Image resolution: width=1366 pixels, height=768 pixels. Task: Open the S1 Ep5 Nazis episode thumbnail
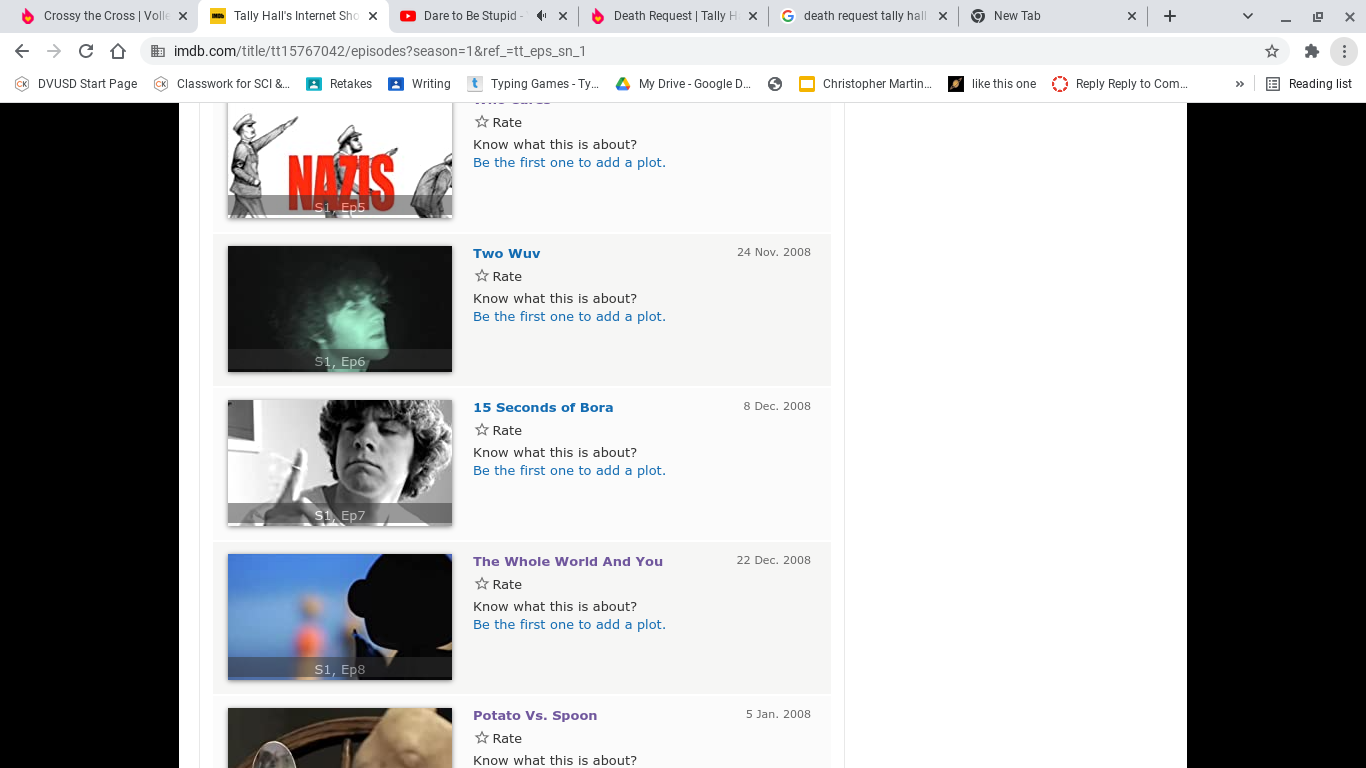pos(340,160)
